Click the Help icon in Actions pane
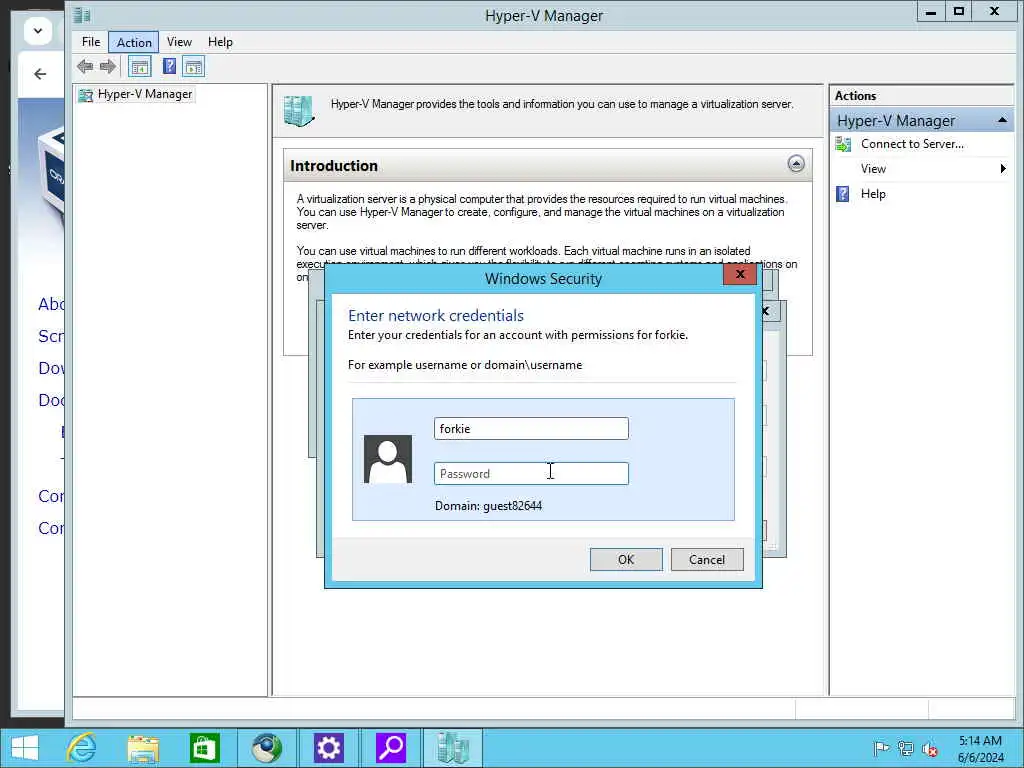 (x=843, y=194)
